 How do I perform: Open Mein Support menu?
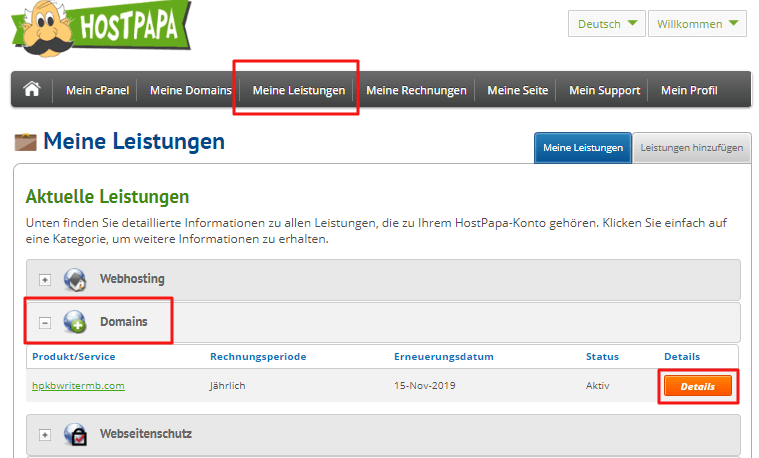pos(605,90)
